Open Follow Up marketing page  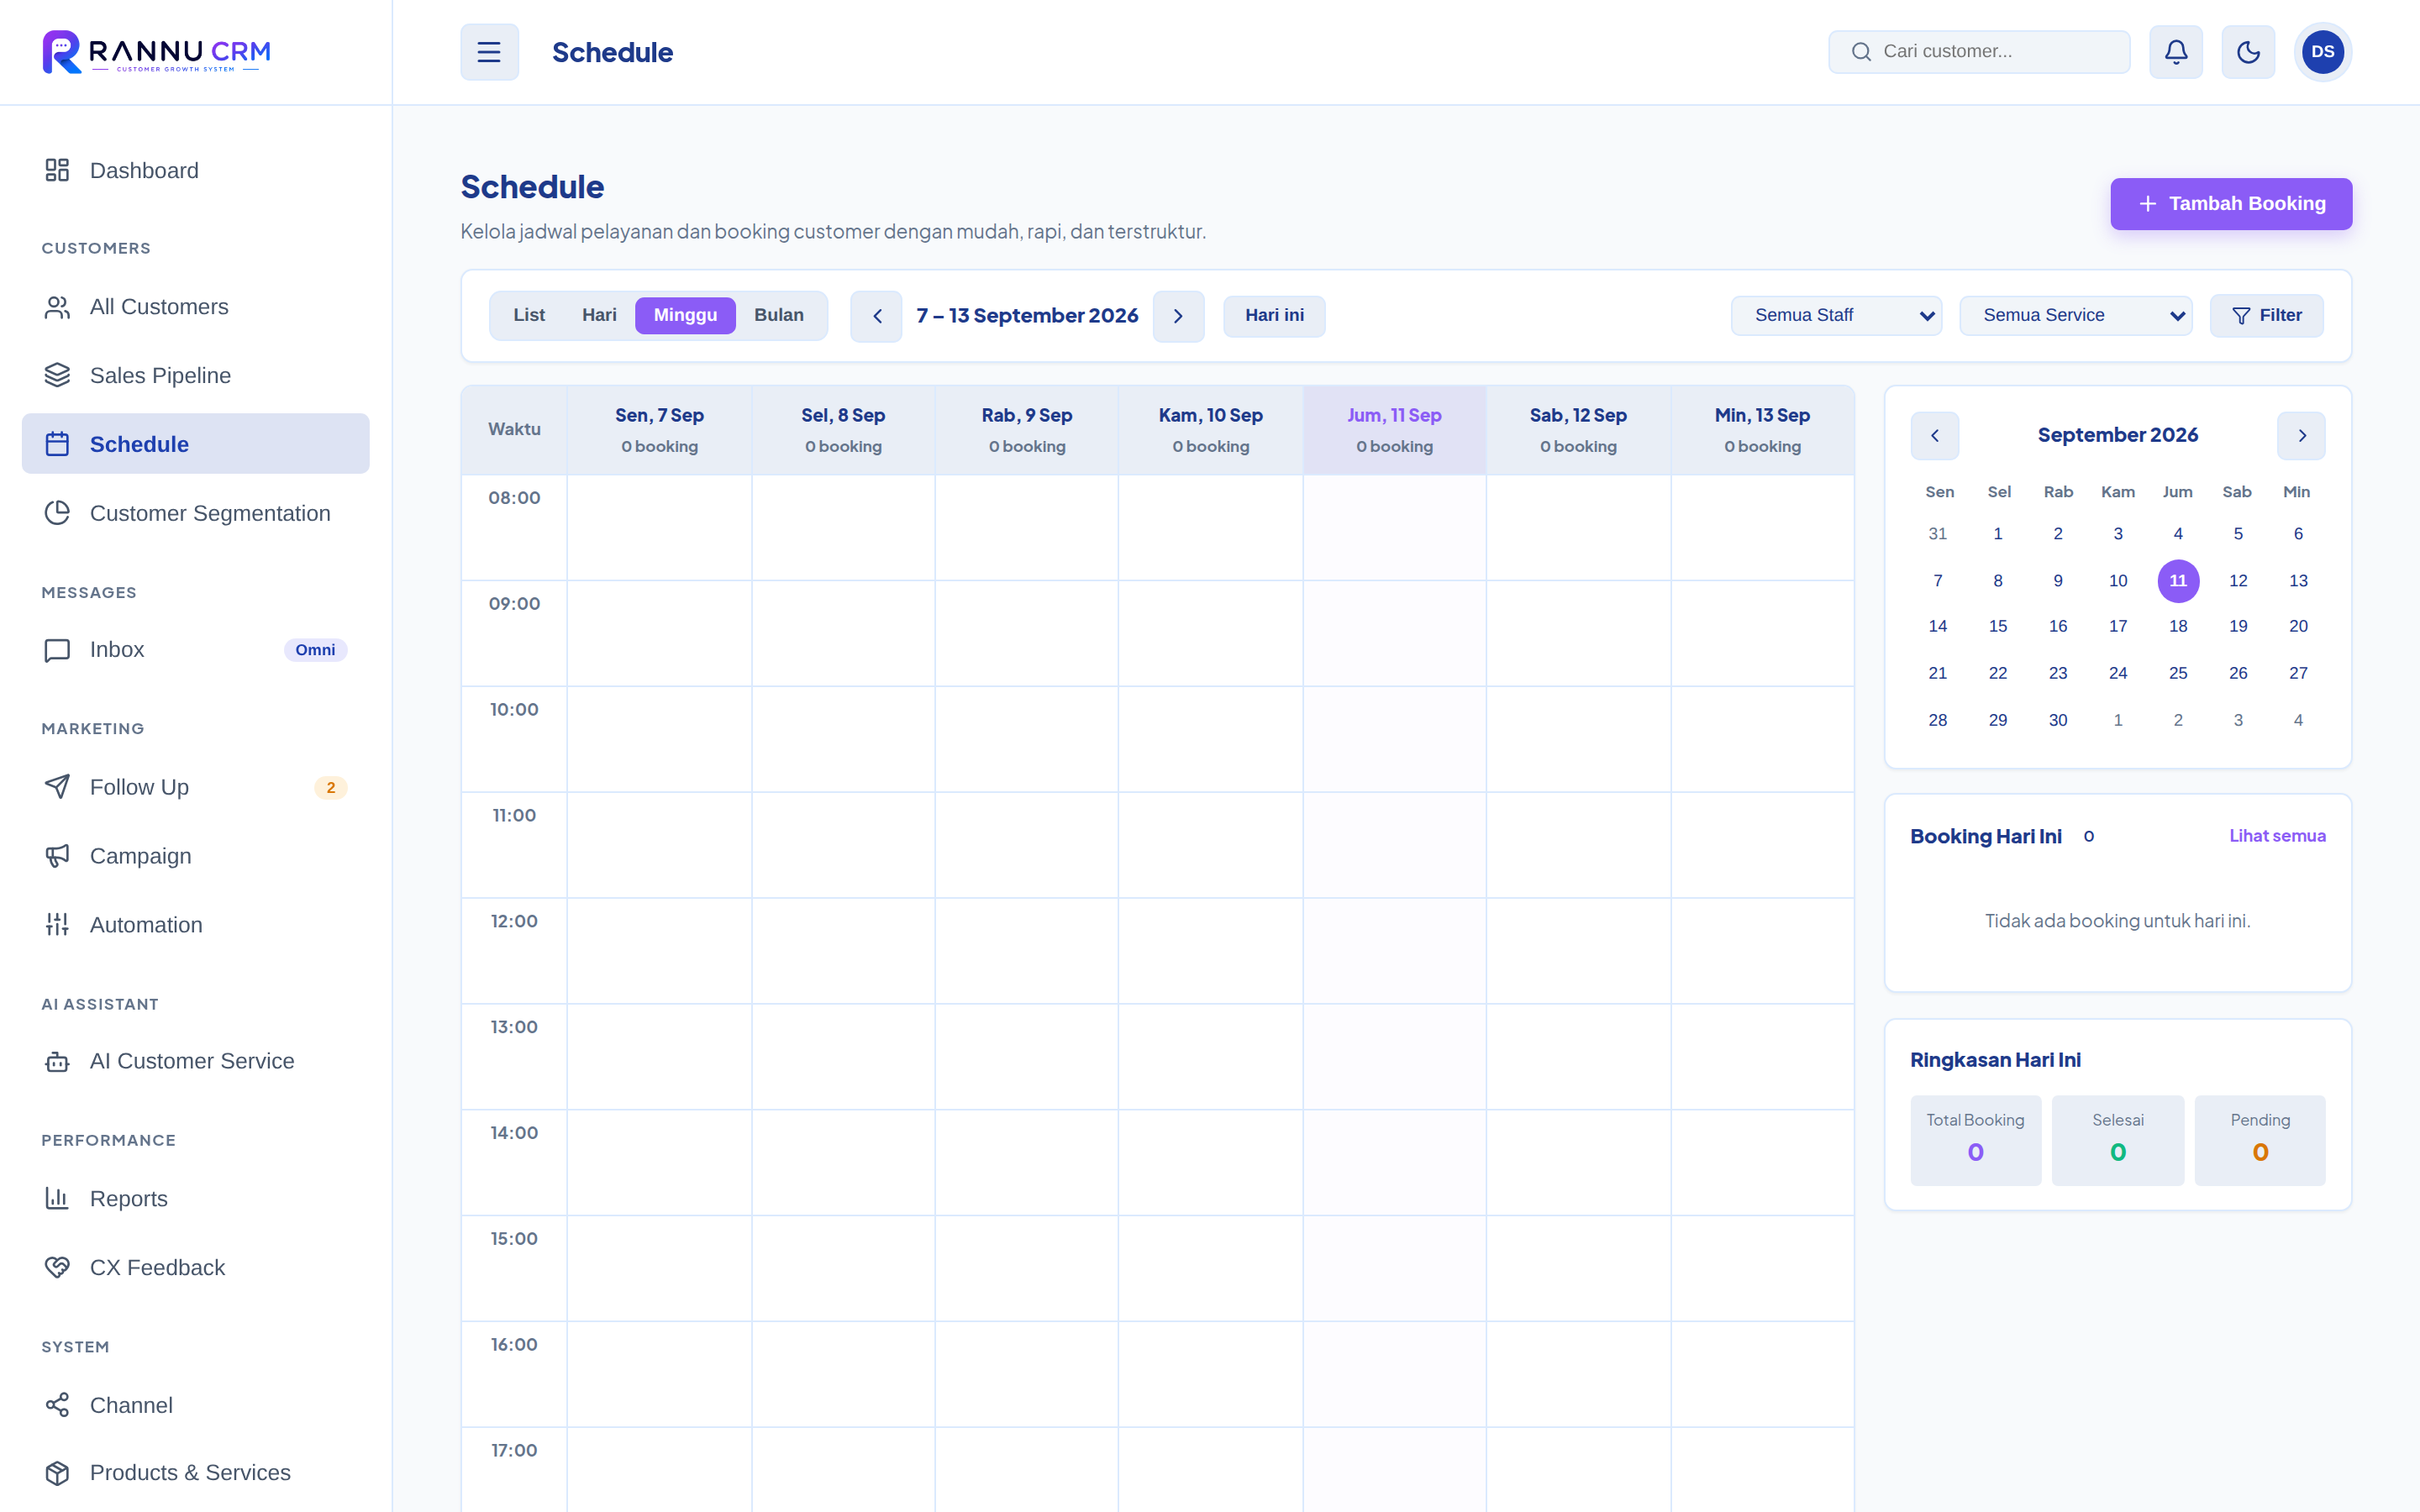click(x=196, y=787)
